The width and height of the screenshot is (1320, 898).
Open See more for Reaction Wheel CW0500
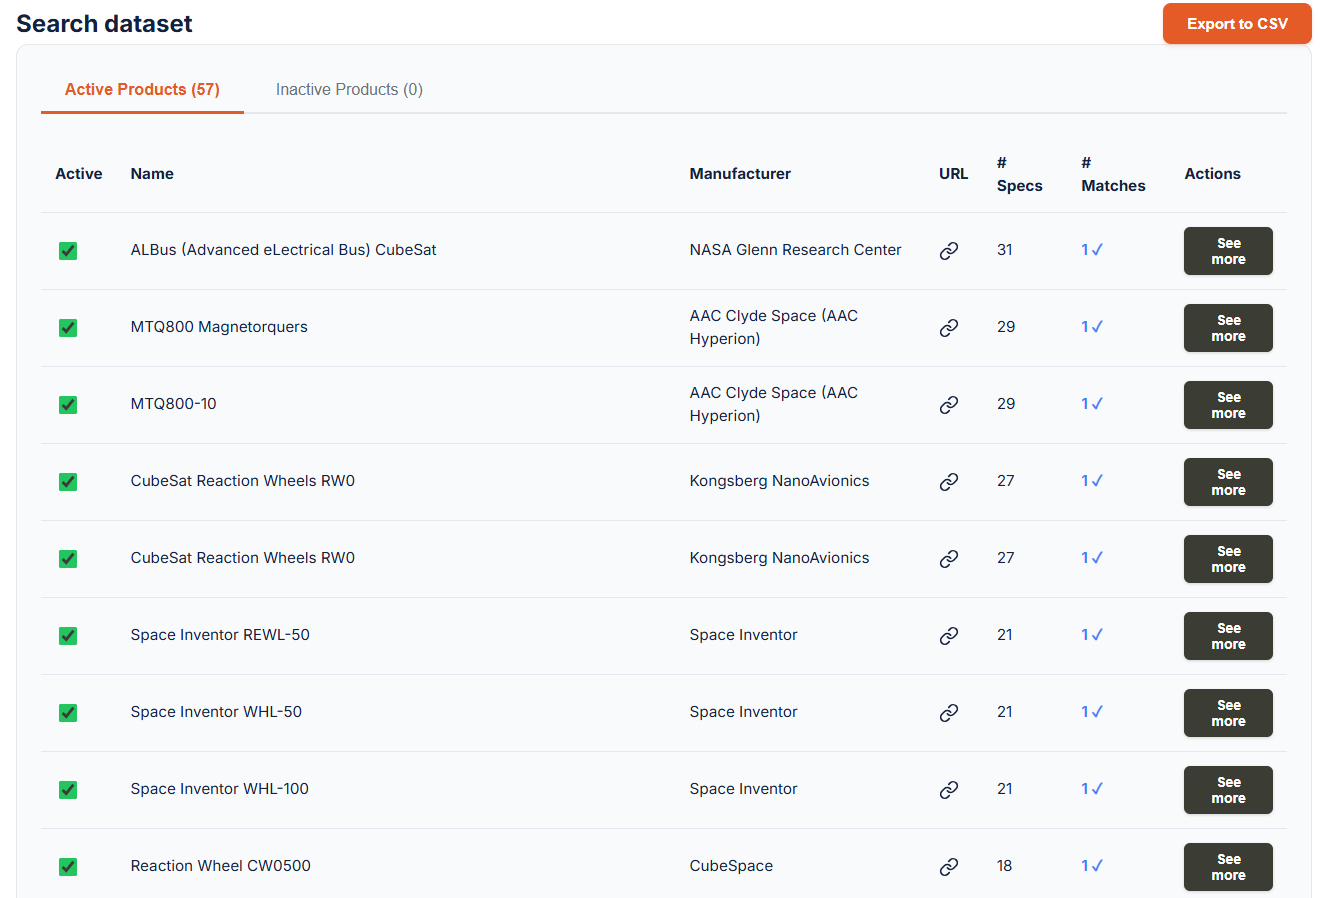[x=1228, y=867]
